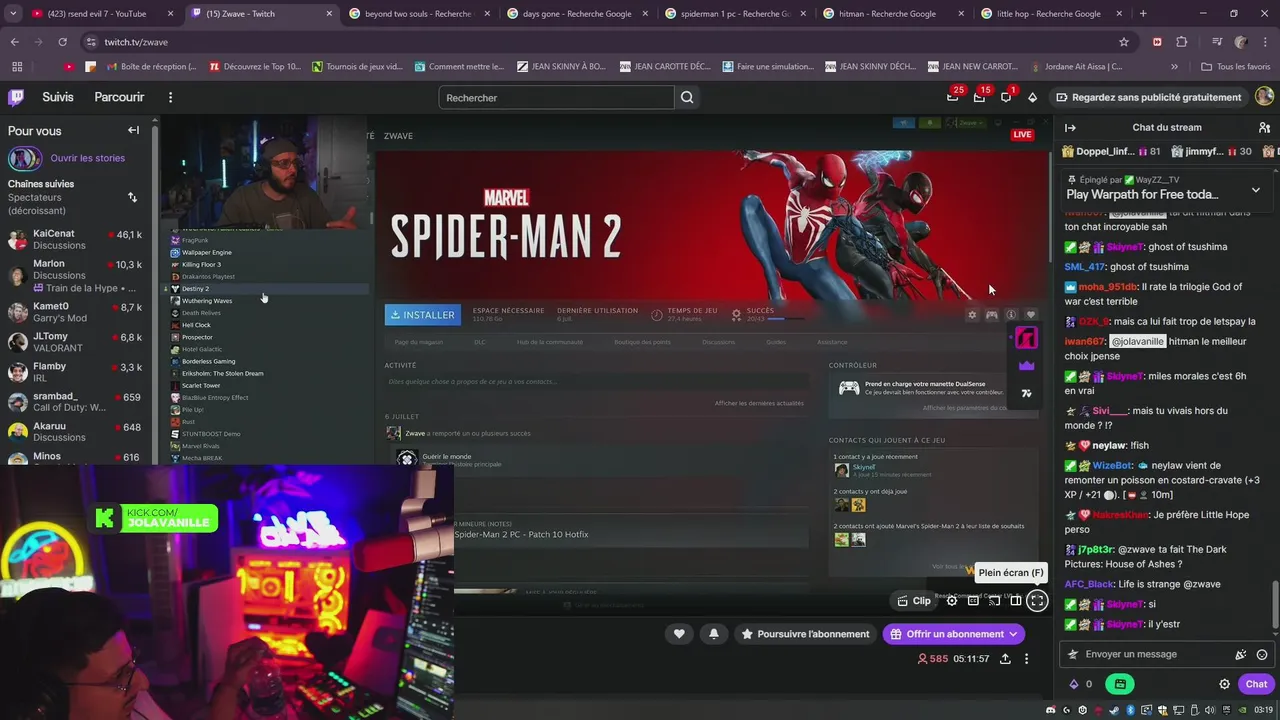Open Flamby IRL channel
The image size is (1280, 720).
75,372
